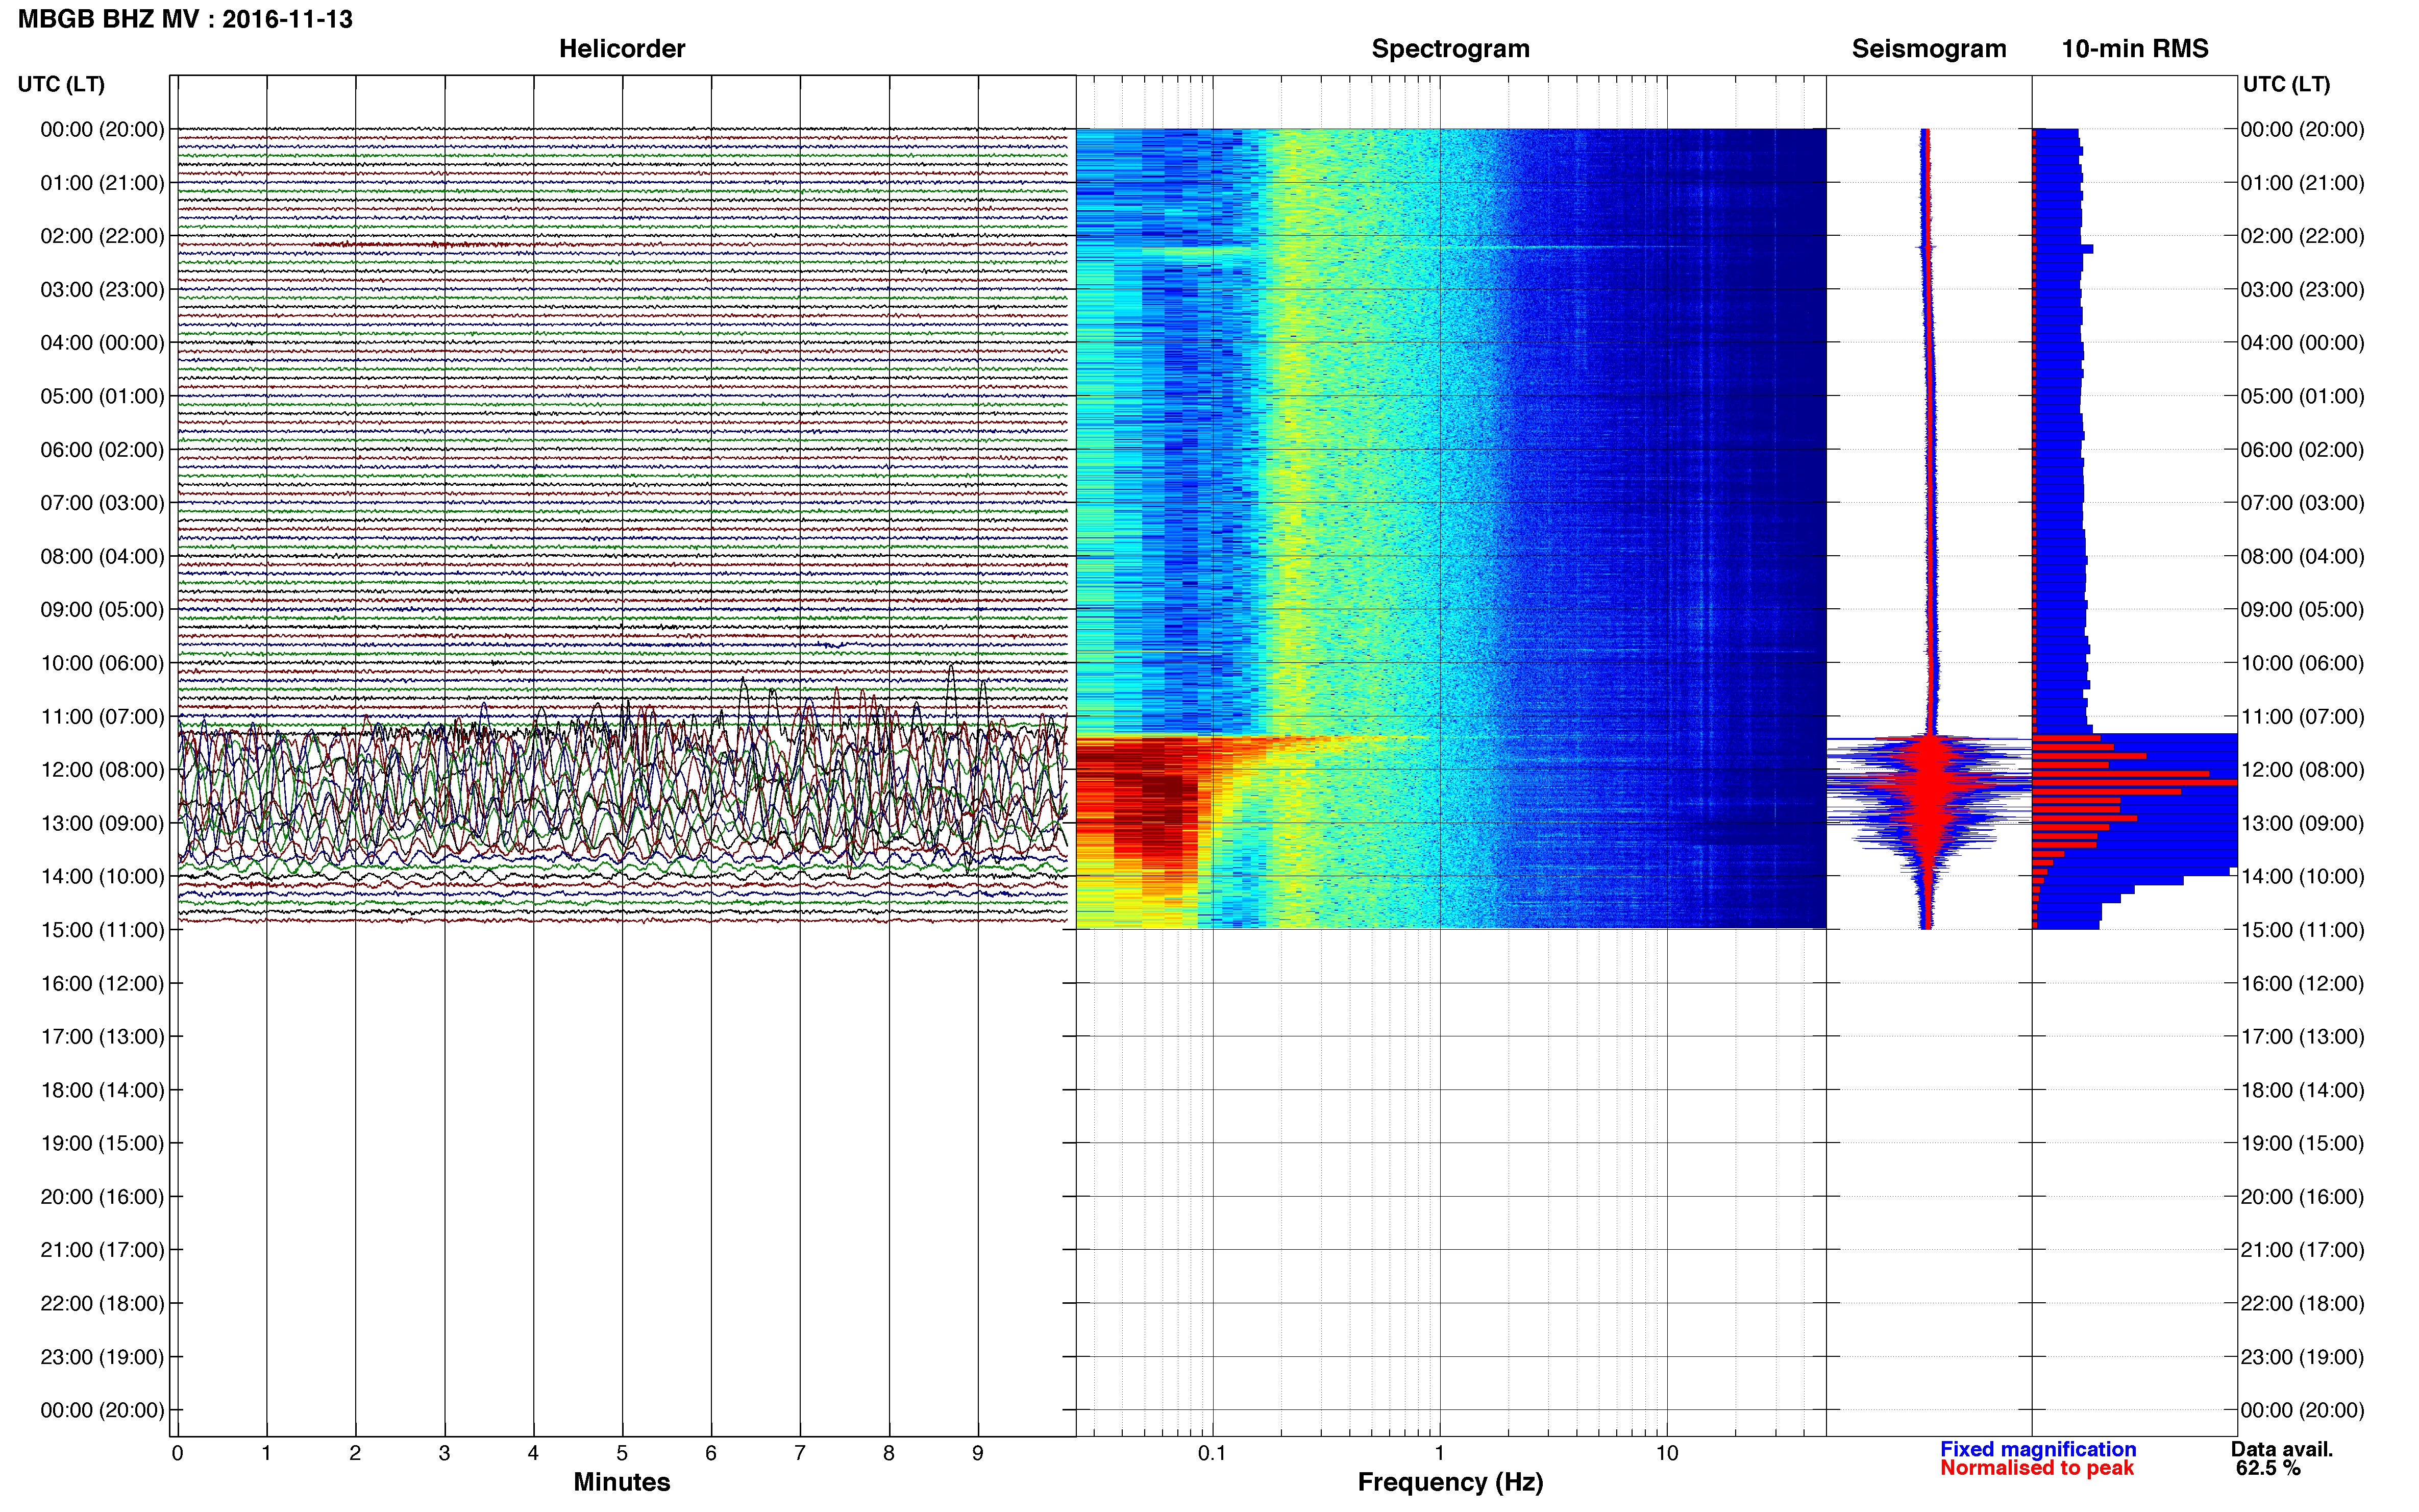Click helicorder-side time label "18:00 (14:00)"
Viewport: 2419px width, 1512px height.
click(x=102, y=1090)
